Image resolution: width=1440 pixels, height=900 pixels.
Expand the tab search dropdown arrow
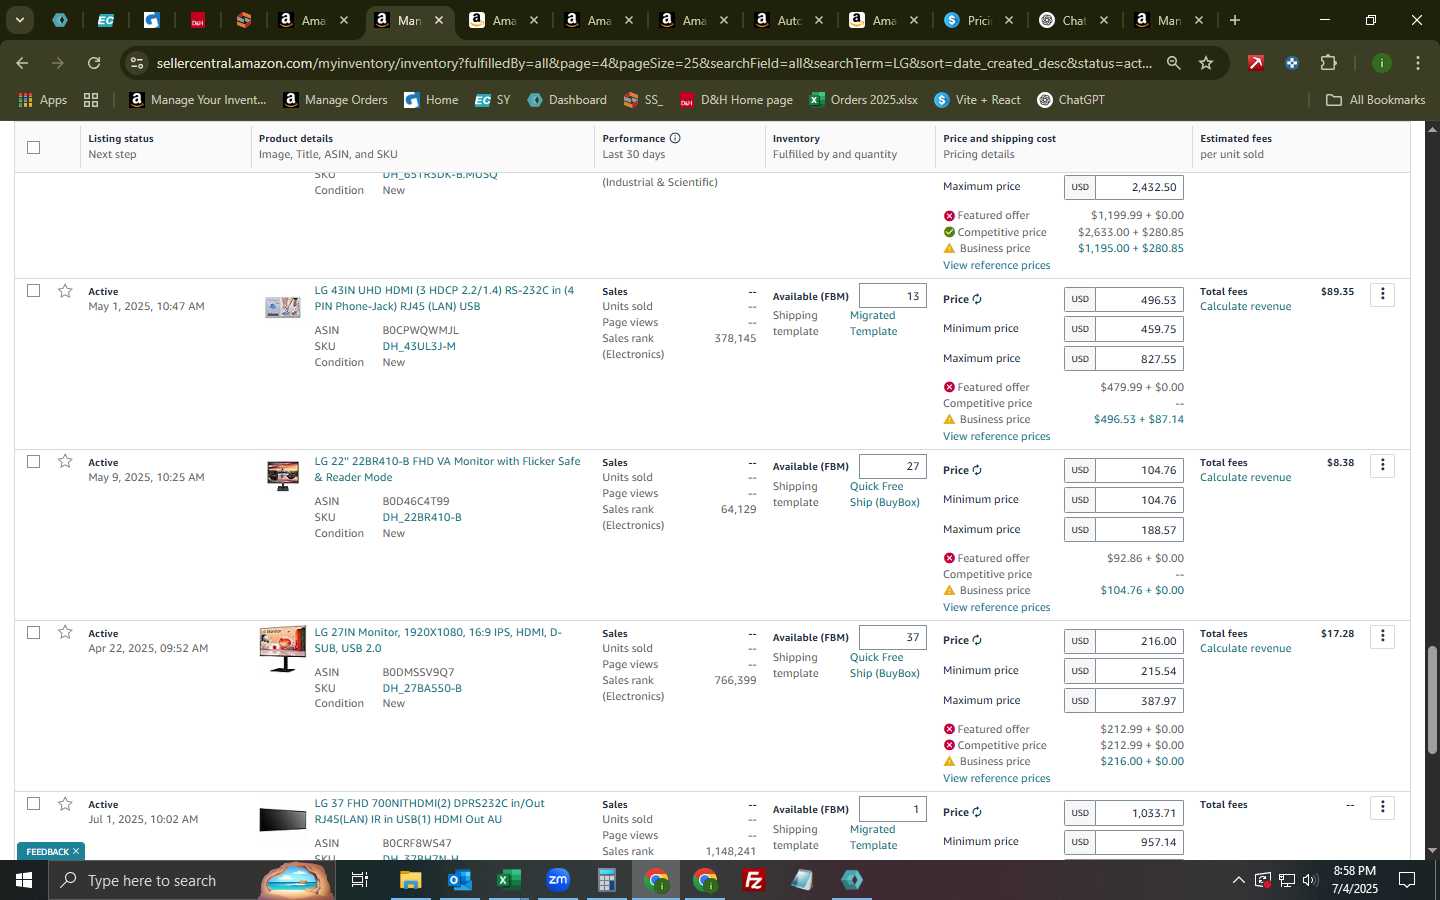click(19, 20)
